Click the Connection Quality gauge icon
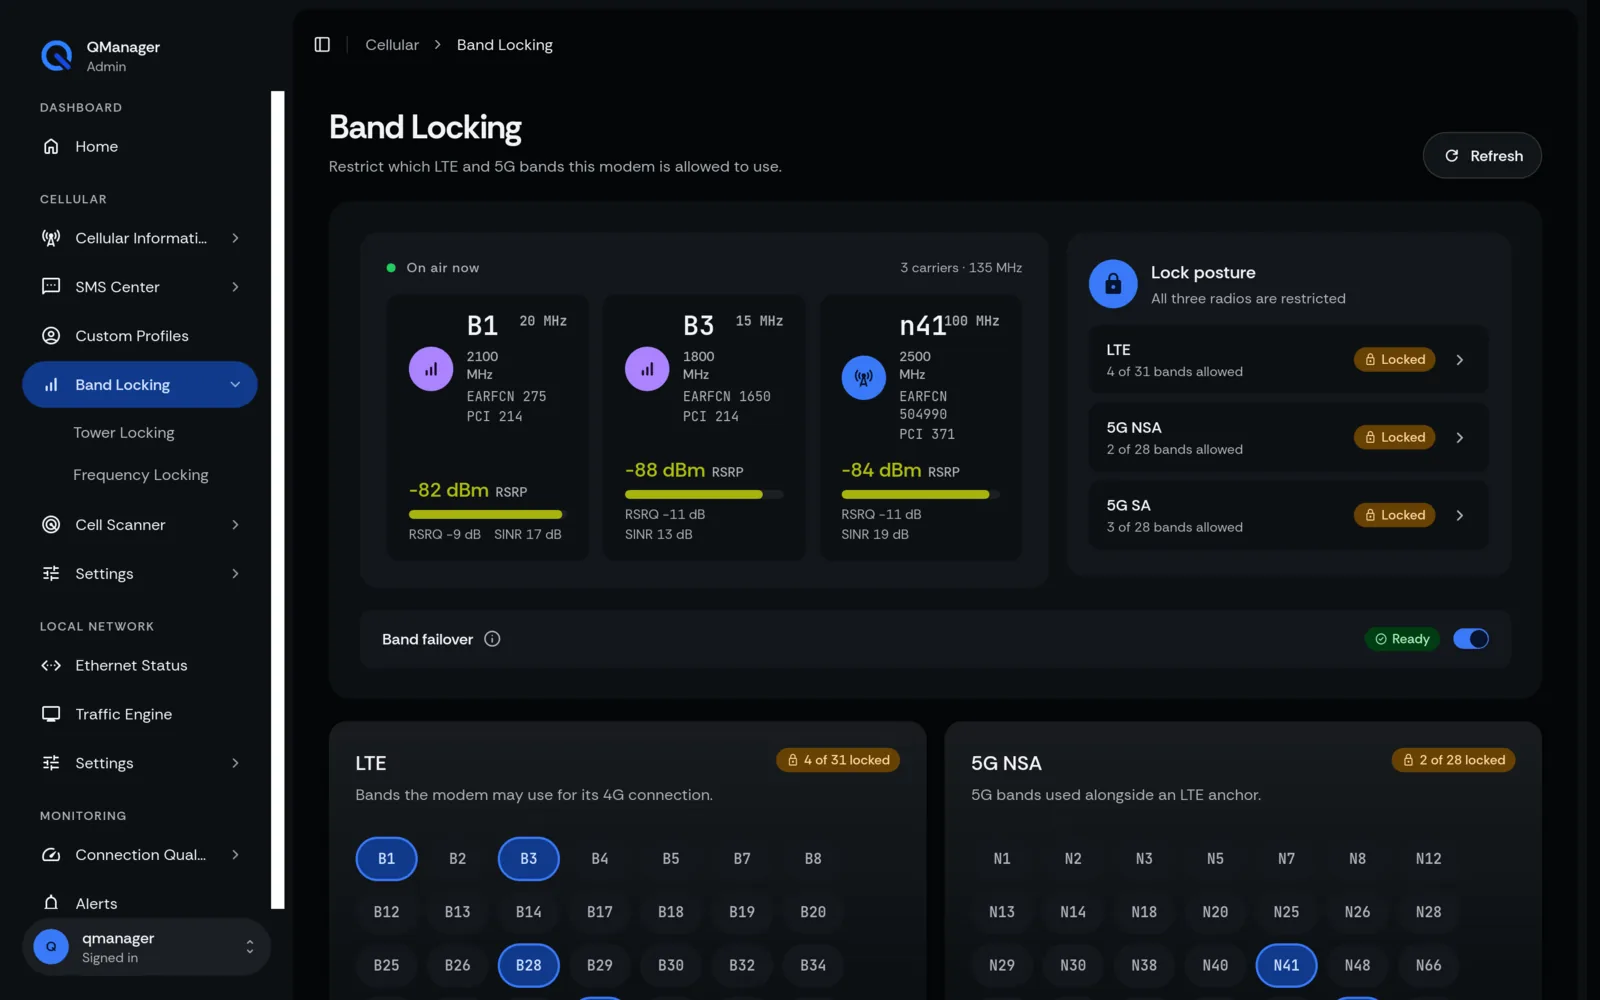 pyautogui.click(x=51, y=855)
